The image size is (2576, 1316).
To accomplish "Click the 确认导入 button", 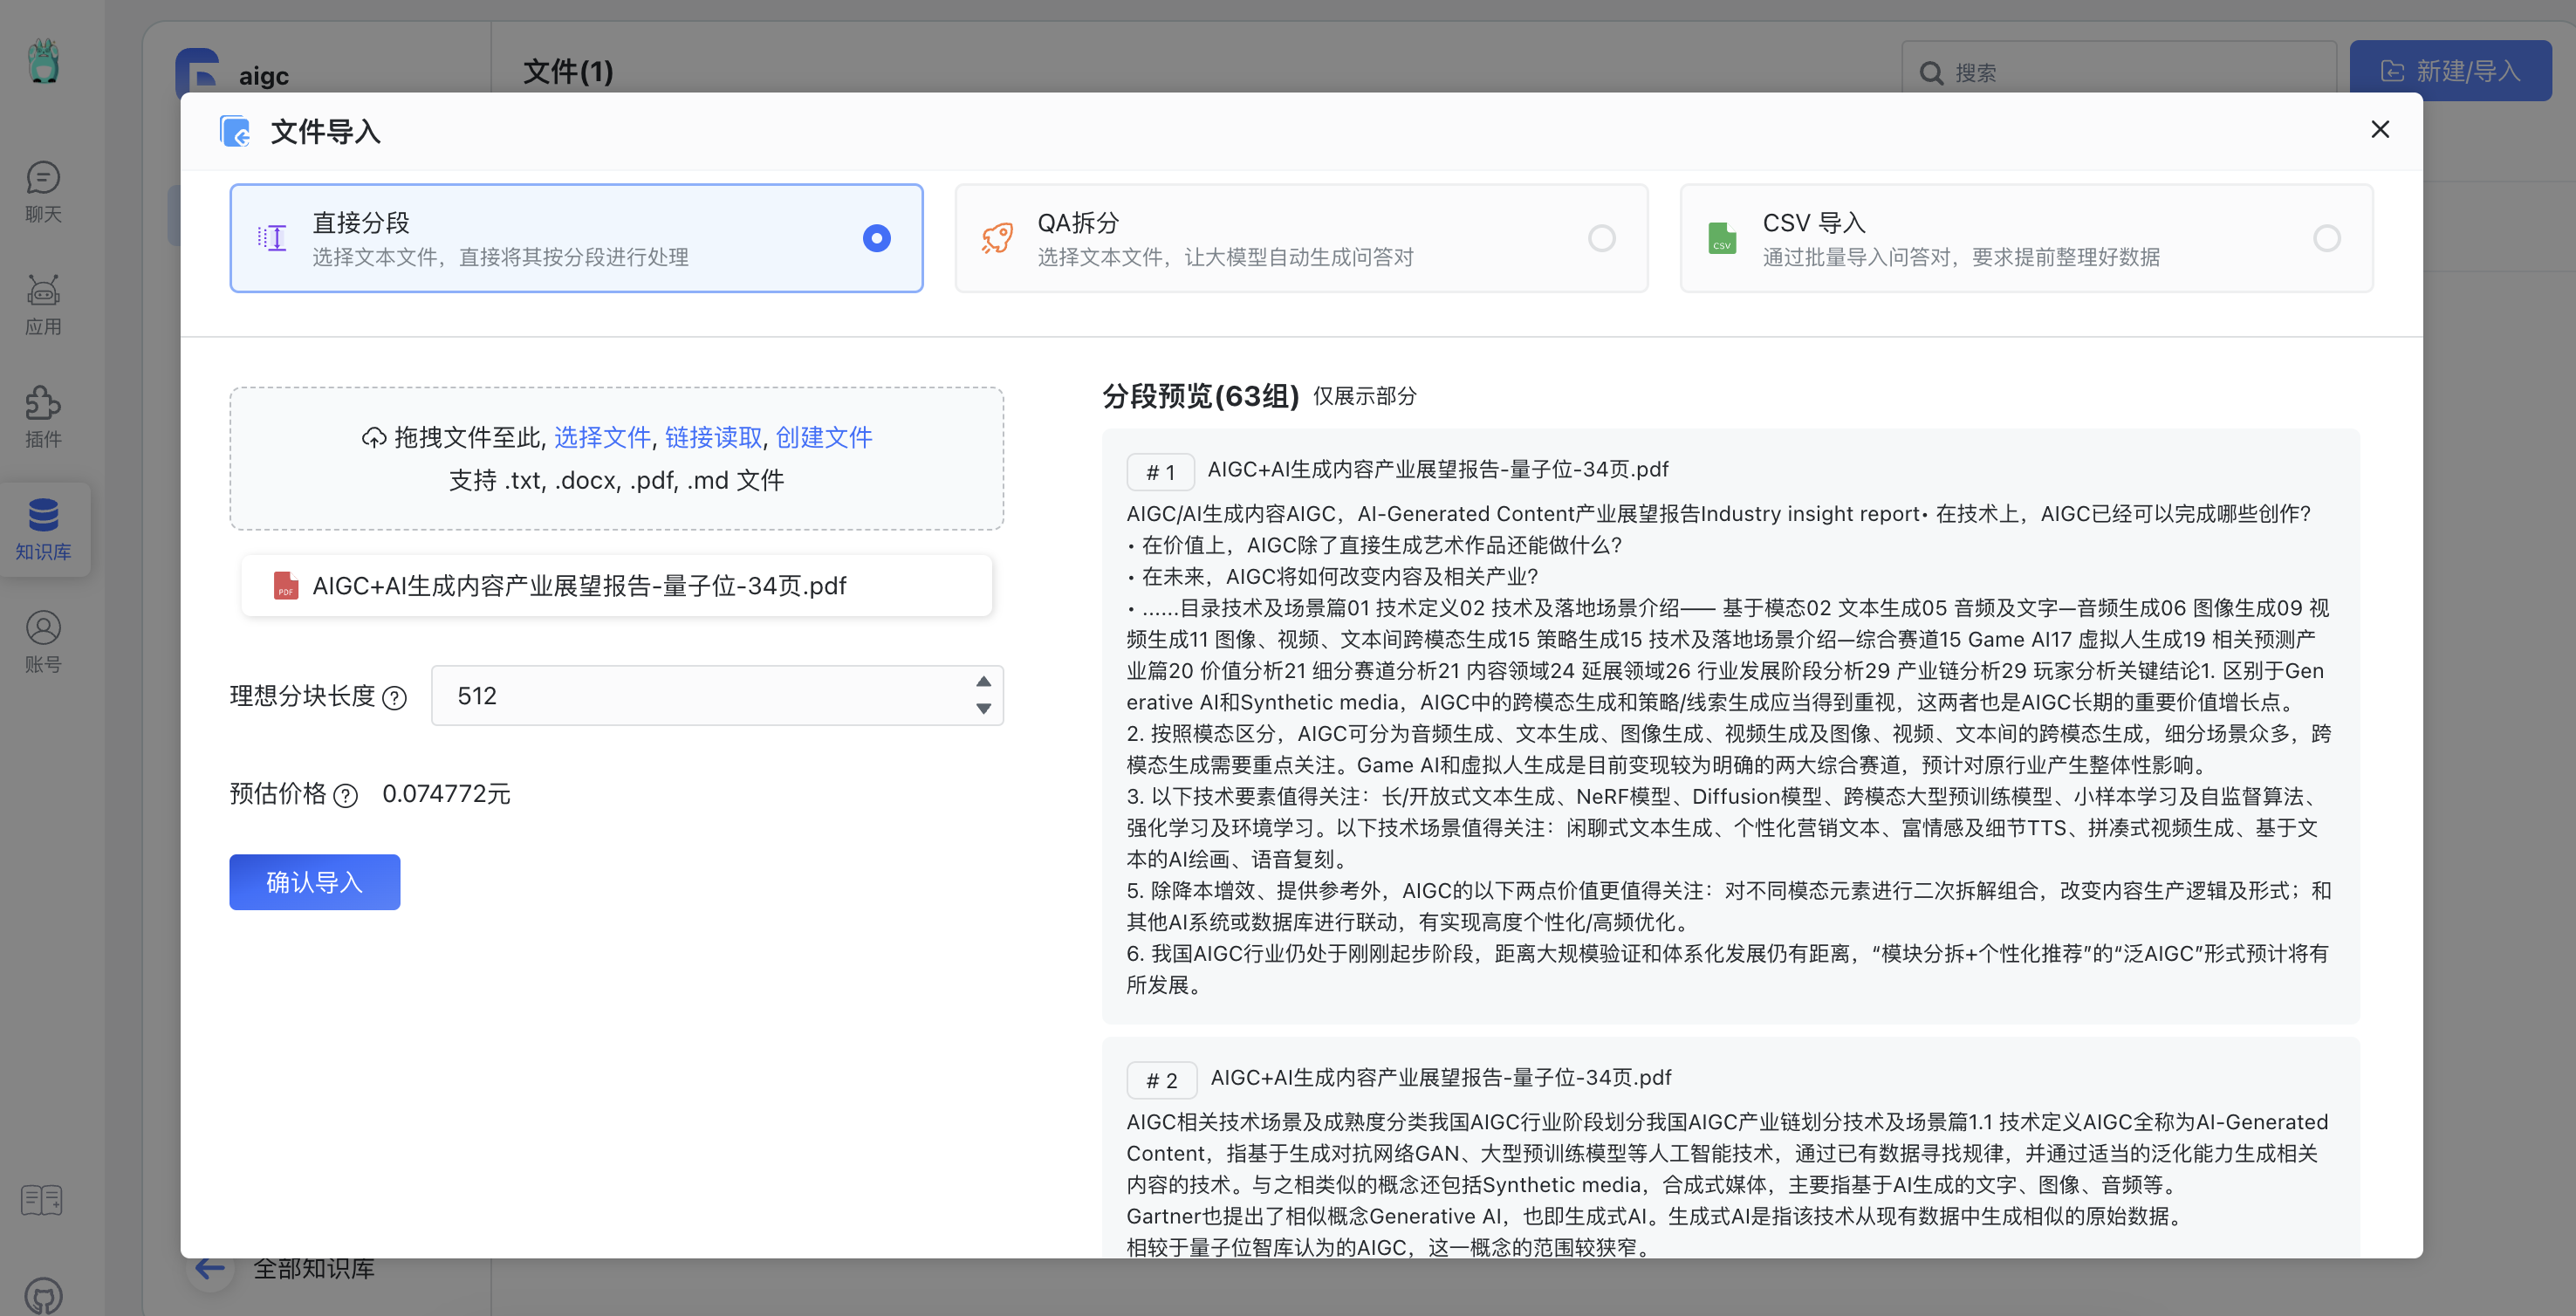I will [315, 882].
